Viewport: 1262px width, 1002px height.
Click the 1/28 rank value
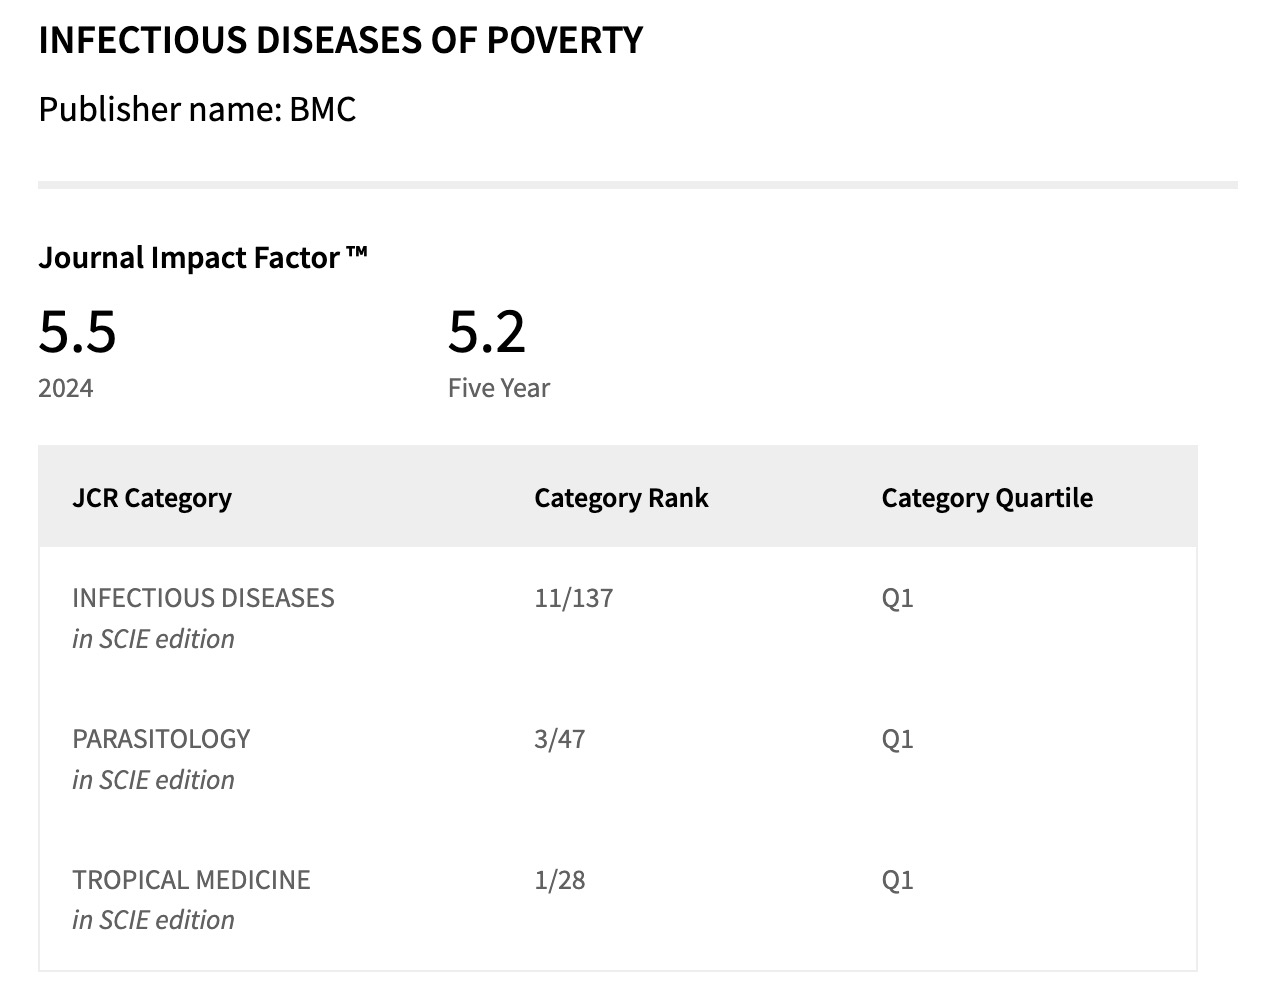tap(560, 880)
